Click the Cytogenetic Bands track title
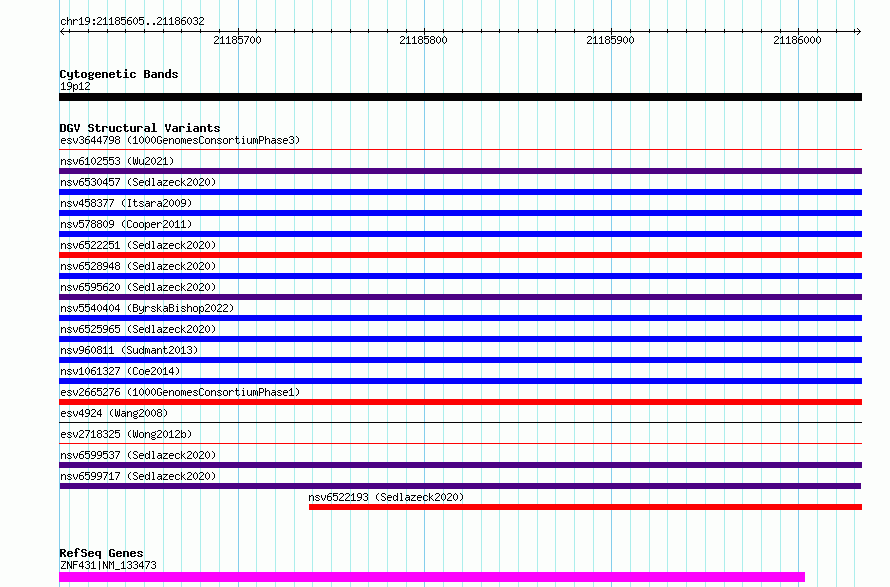The width and height of the screenshot is (890, 587). (119, 74)
